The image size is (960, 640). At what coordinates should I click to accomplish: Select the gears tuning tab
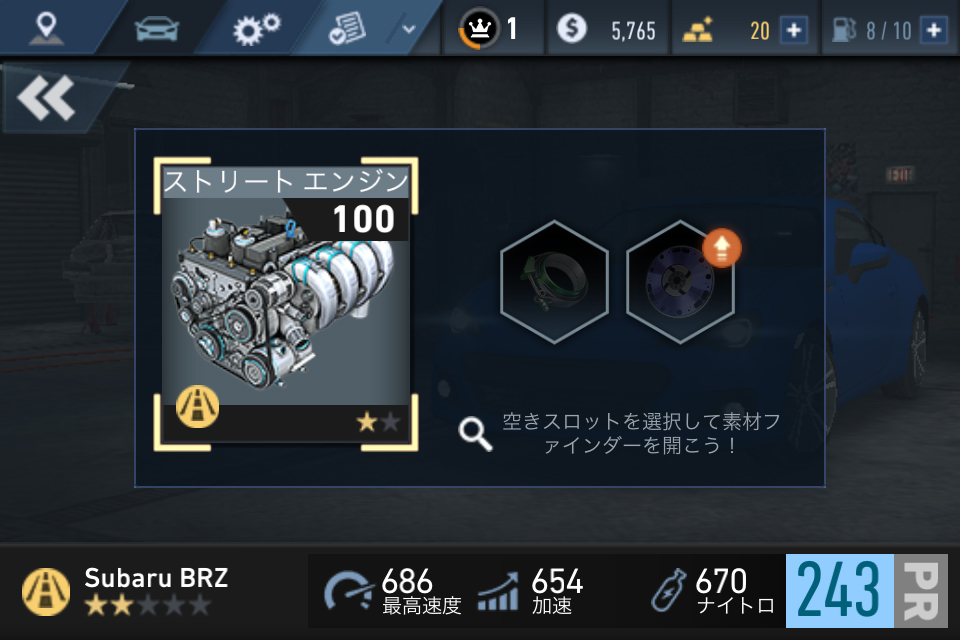(256, 29)
